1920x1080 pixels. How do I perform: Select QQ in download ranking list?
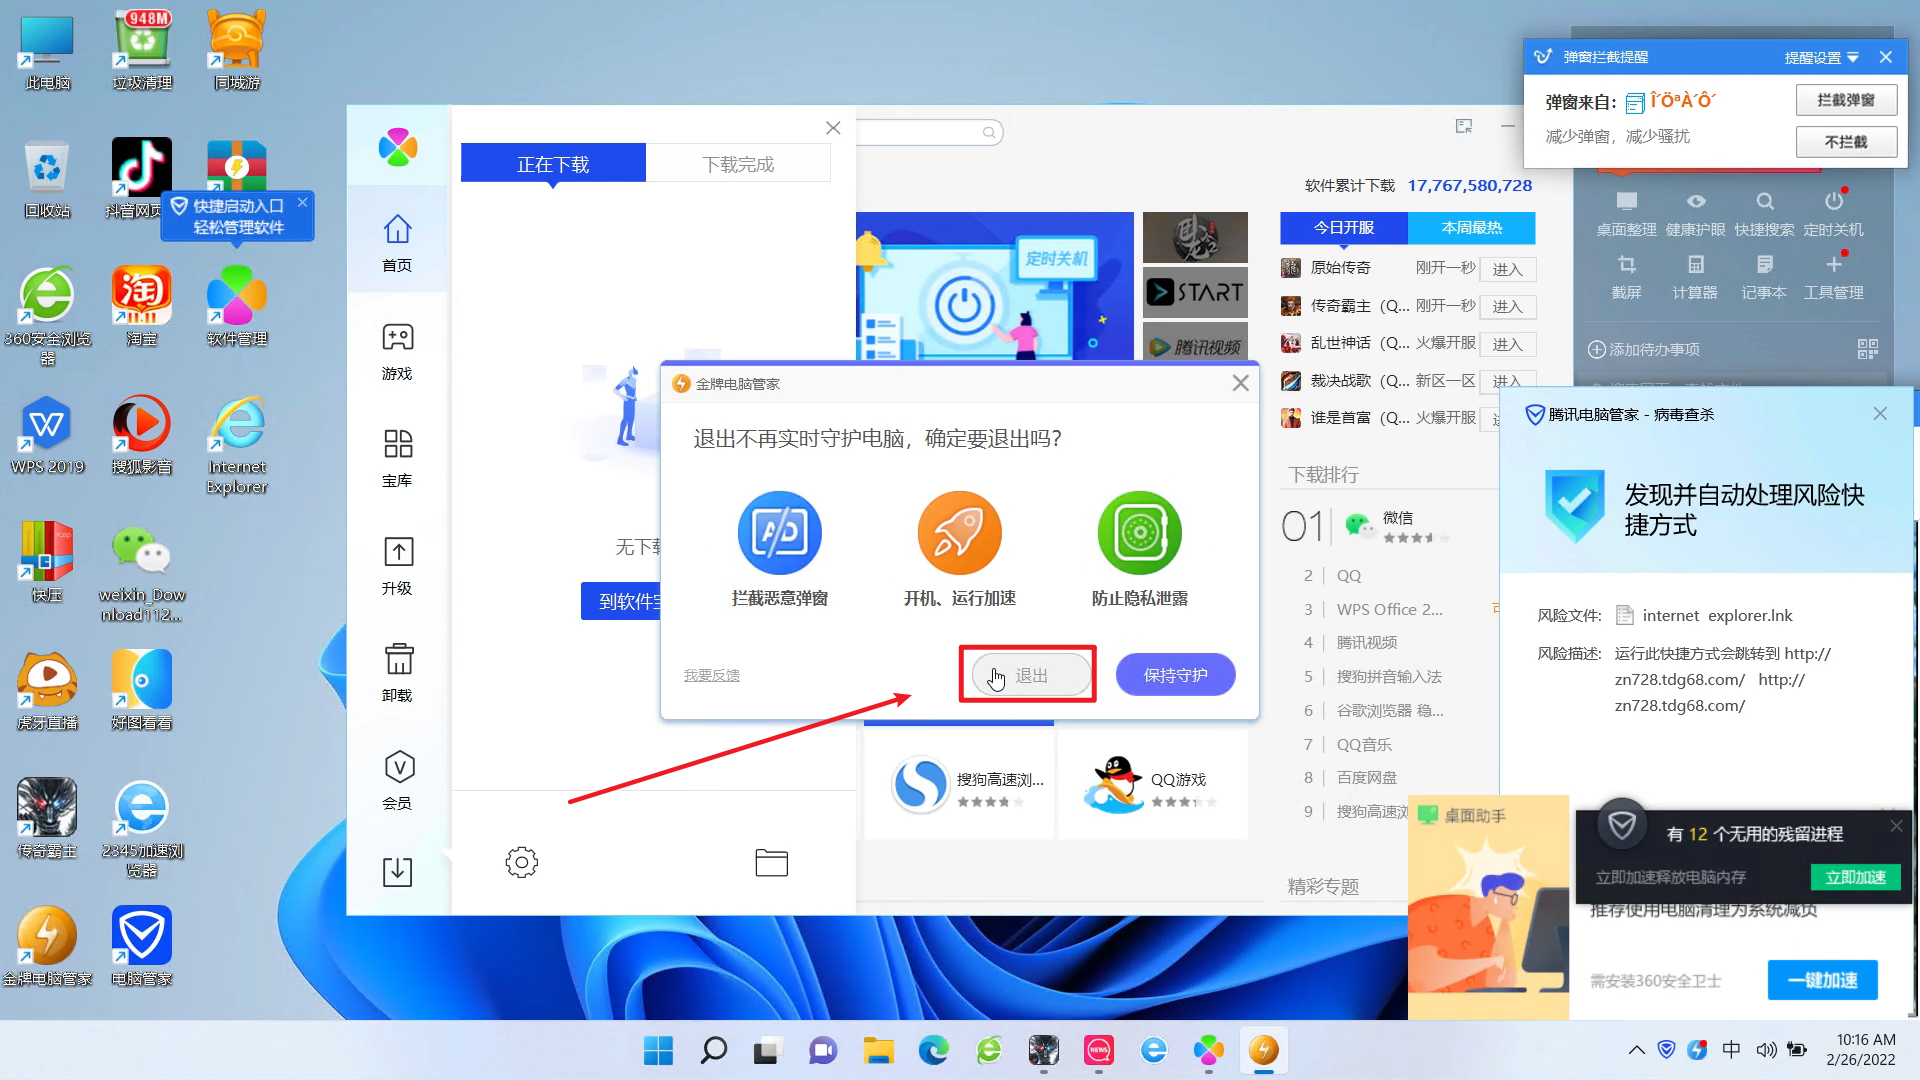[x=1348, y=576]
